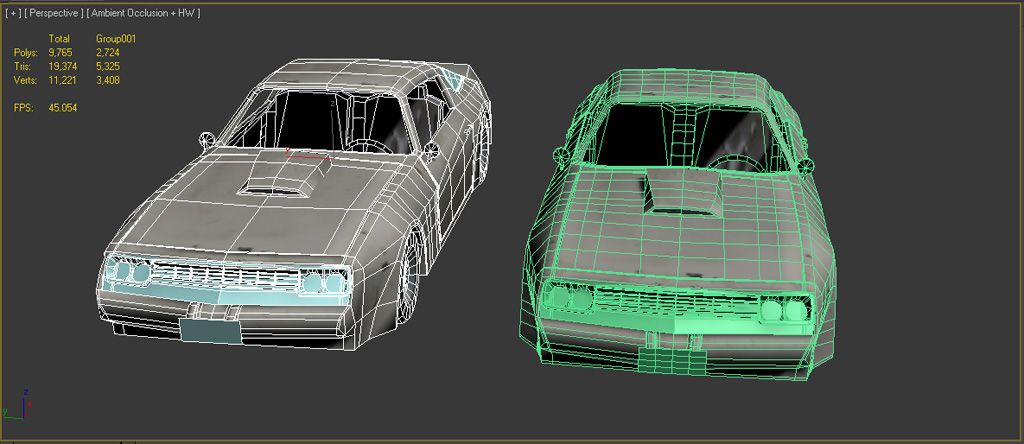The height and width of the screenshot is (444, 1024).
Task: Click the Group001 tris value 5,325
Action: (108, 66)
